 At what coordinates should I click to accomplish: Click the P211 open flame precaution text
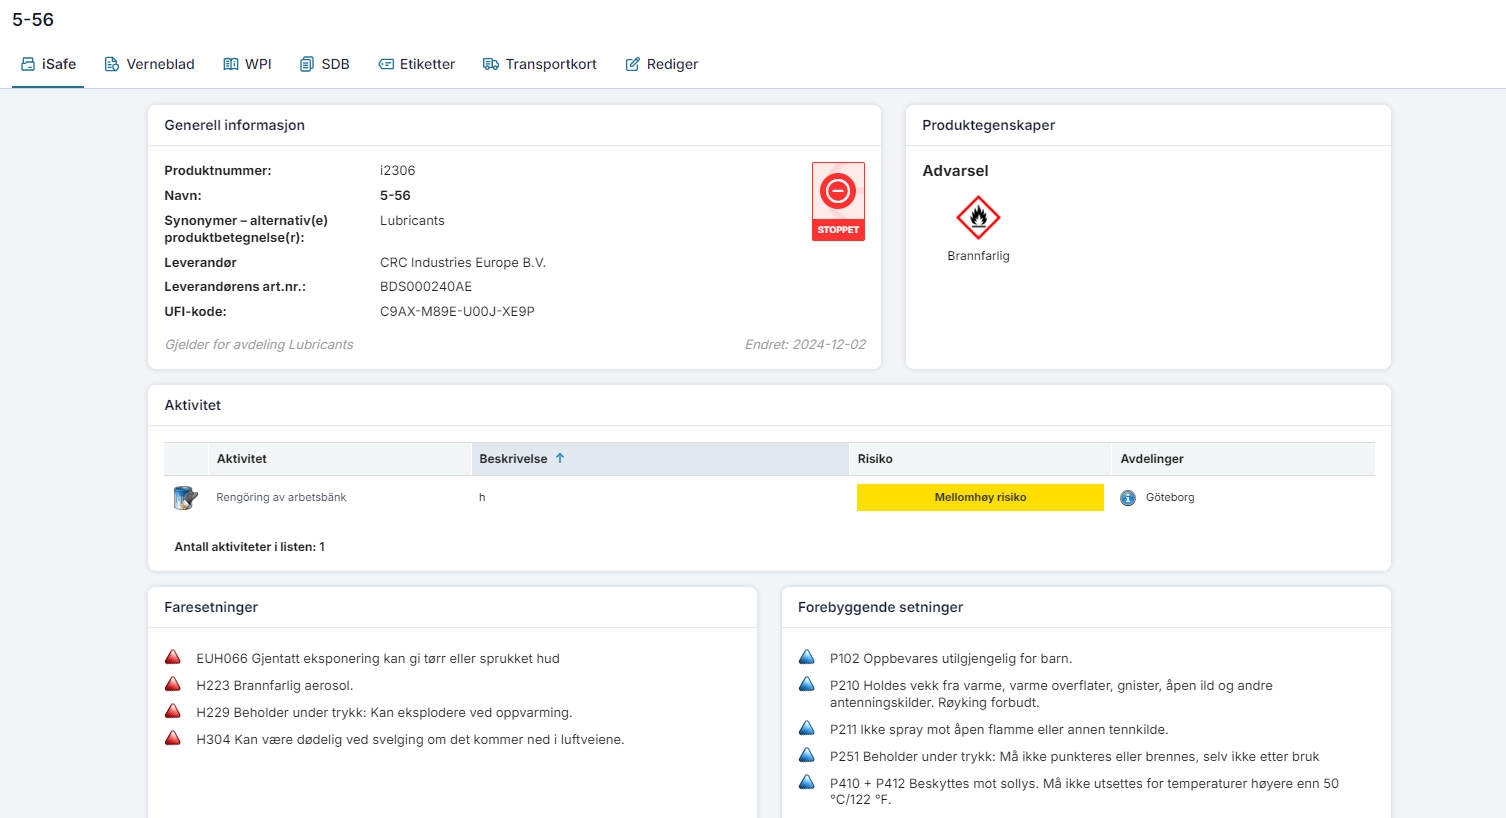coord(999,729)
